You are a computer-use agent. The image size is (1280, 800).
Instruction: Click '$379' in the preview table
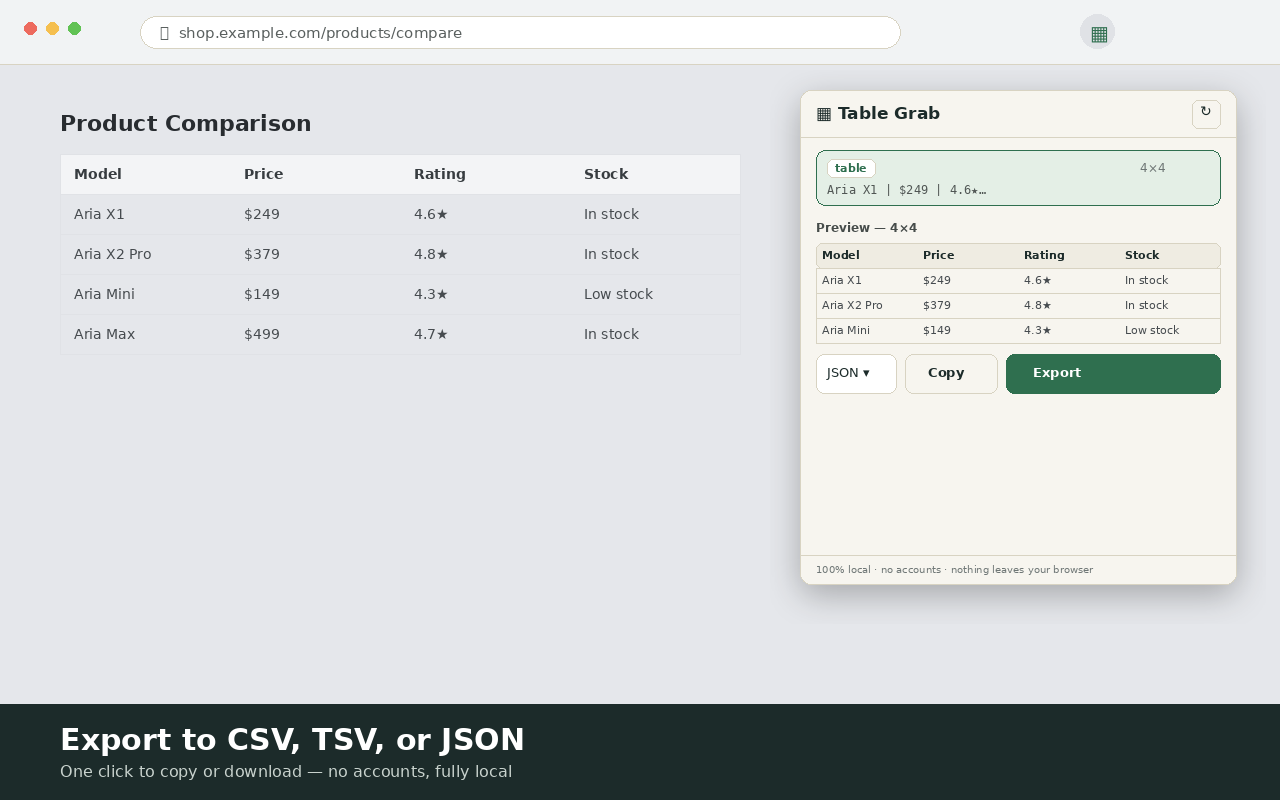pyautogui.click(x=937, y=306)
